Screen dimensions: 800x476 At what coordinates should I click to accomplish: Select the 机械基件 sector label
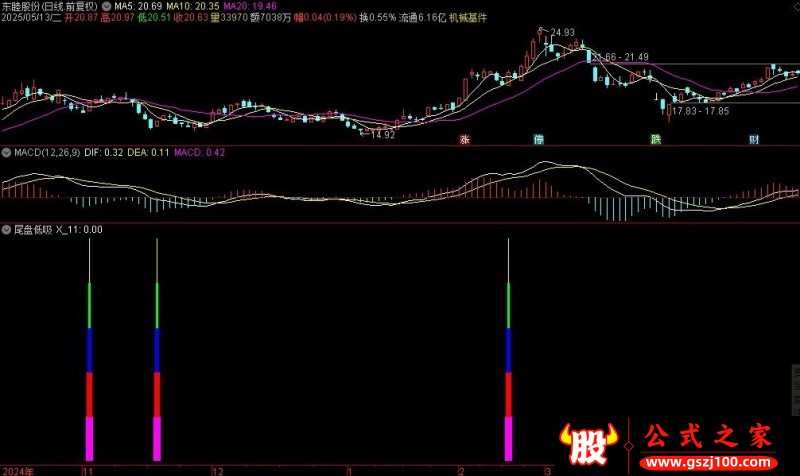pyautogui.click(x=468, y=18)
